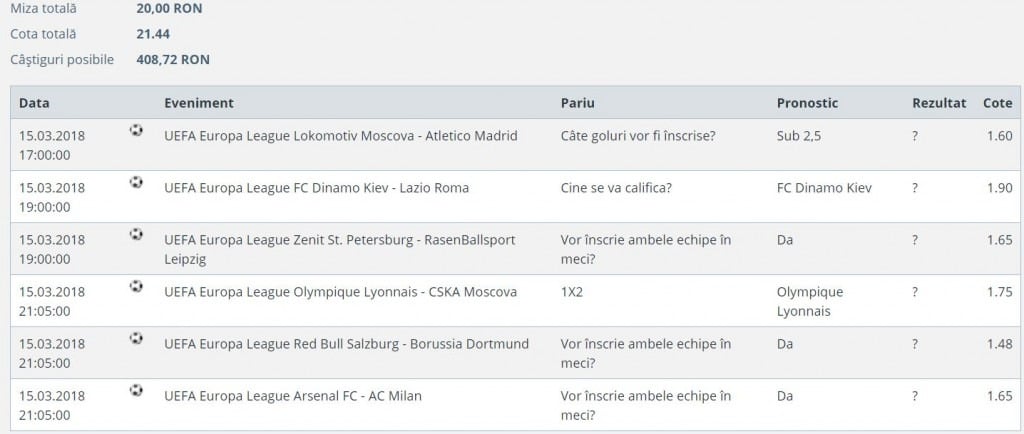Click soccer ball icon for Arsenal FC match
1024x434 pixels.
(x=136, y=390)
